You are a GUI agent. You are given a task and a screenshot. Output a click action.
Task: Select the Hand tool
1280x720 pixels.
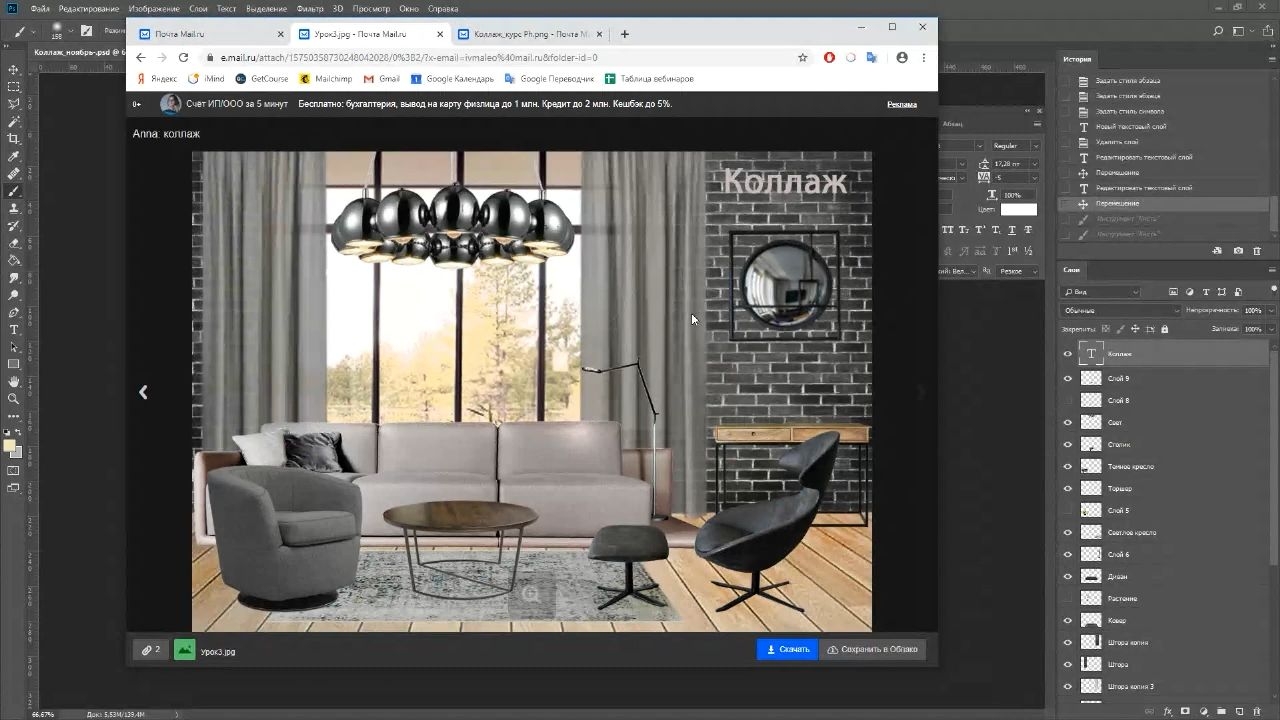(14, 381)
